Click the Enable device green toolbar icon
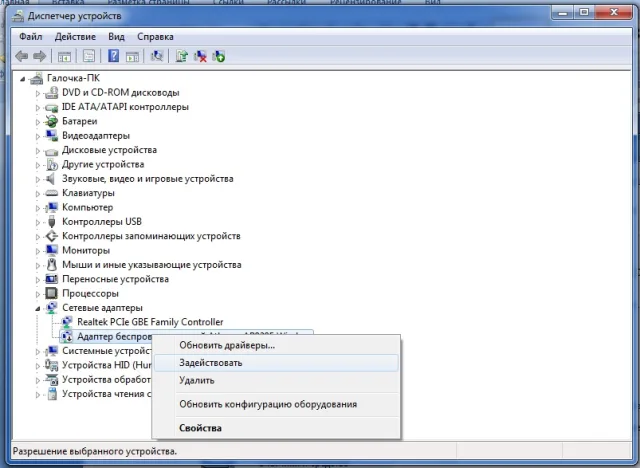The height and width of the screenshot is (468, 640). (x=219, y=56)
